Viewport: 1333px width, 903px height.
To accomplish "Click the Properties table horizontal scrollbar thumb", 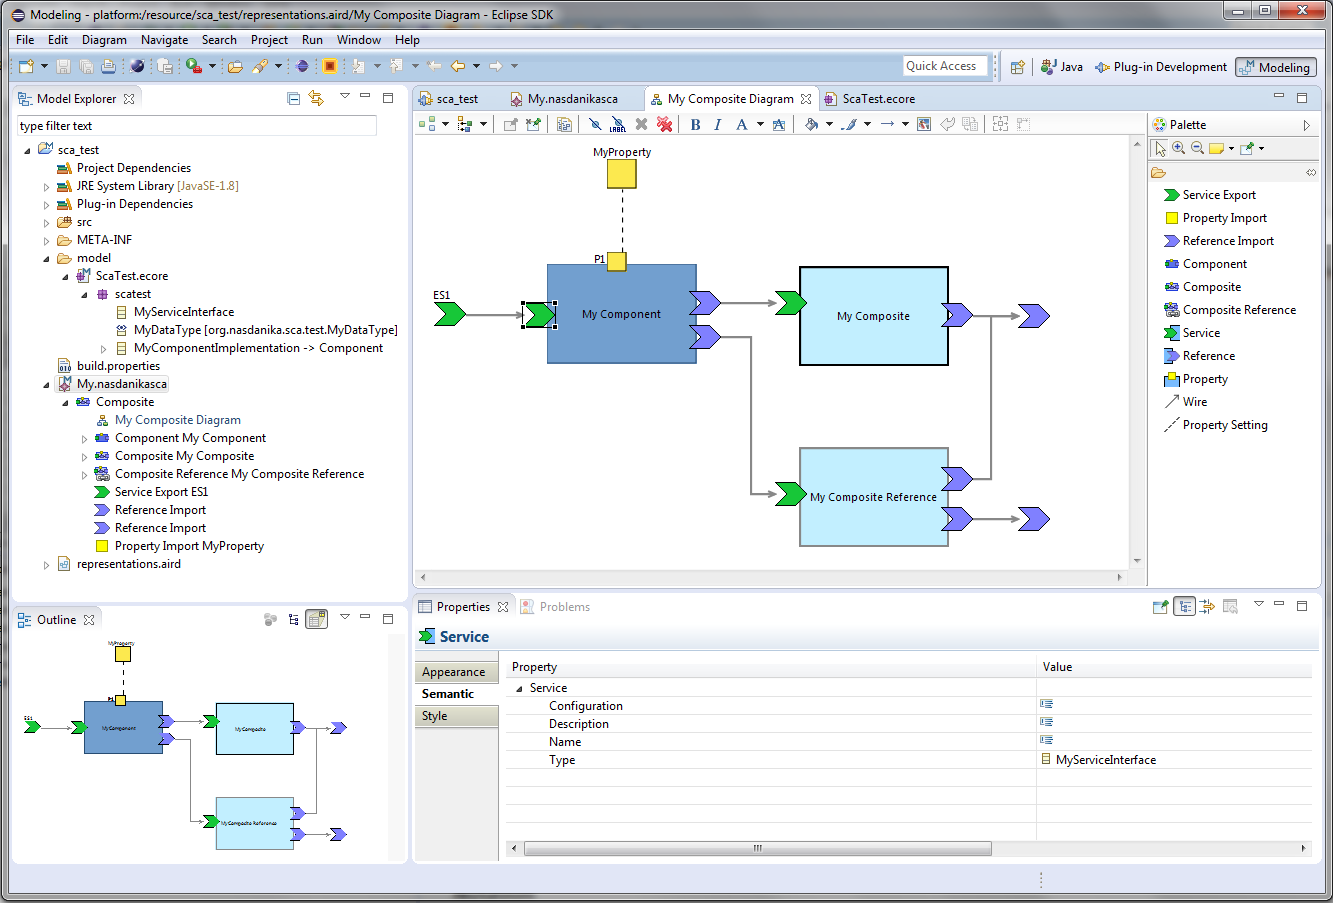I will pyautogui.click(x=757, y=848).
